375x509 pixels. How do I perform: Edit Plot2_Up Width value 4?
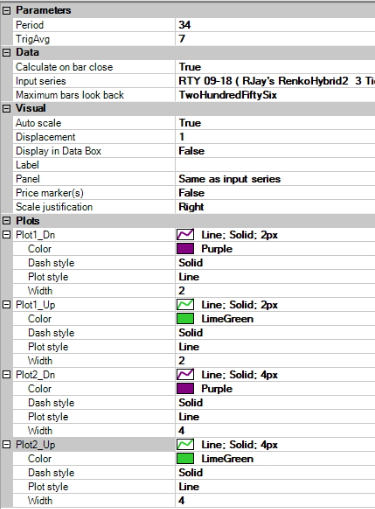click(275, 501)
